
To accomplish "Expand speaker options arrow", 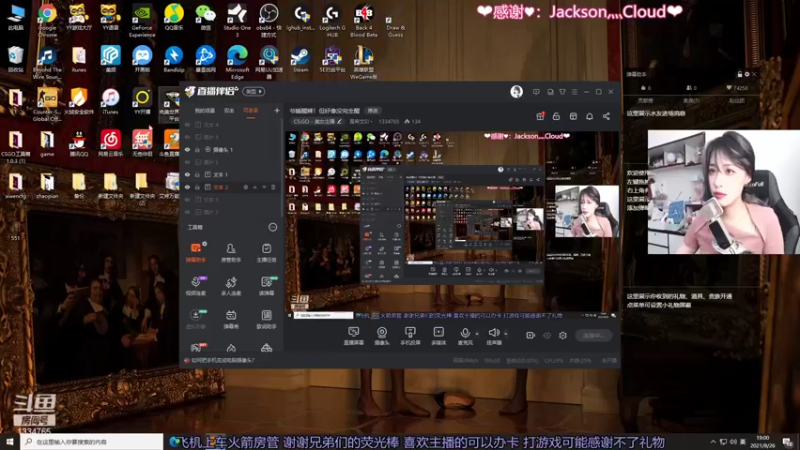I will pyautogui.click(x=506, y=334).
